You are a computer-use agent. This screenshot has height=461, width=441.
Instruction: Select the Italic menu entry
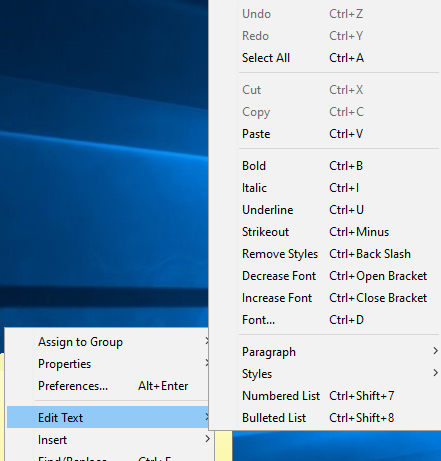coord(324,188)
